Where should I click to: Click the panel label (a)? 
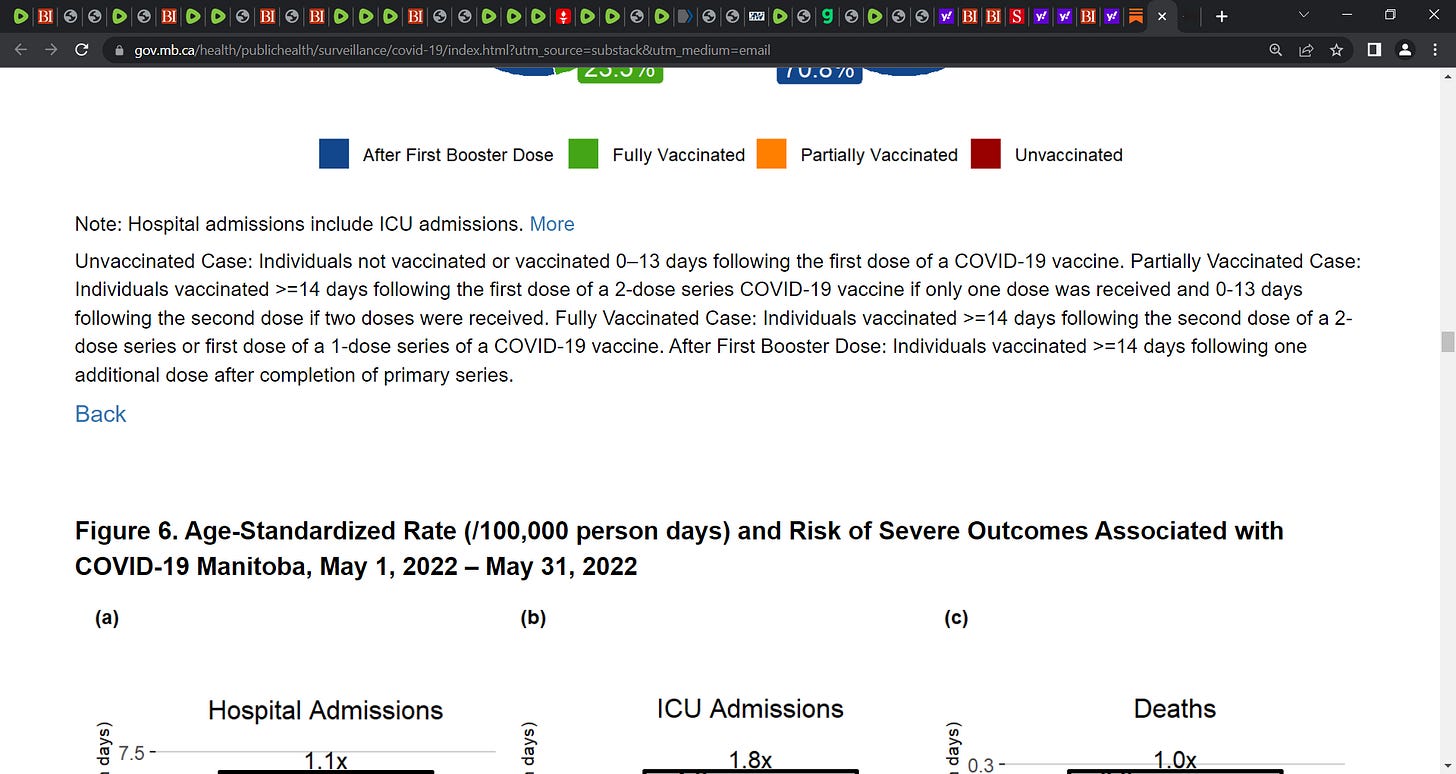point(107,618)
